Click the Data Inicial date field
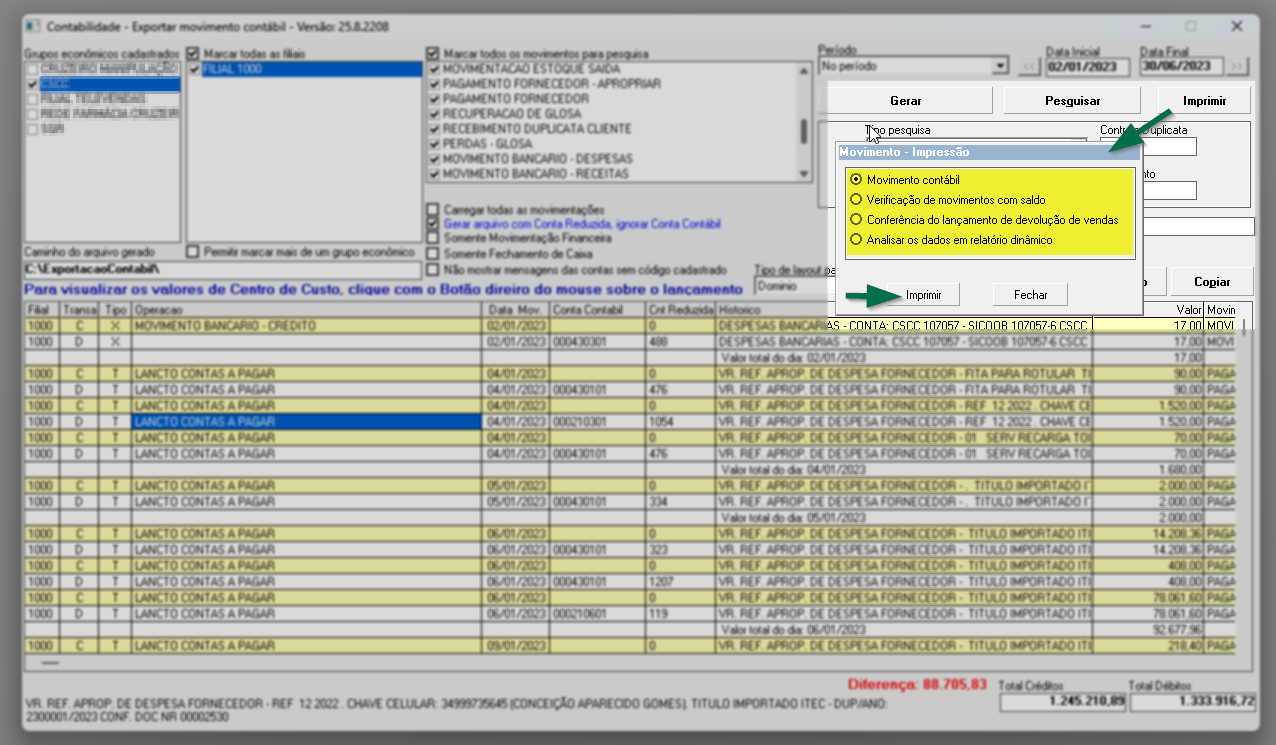 [1086, 67]
